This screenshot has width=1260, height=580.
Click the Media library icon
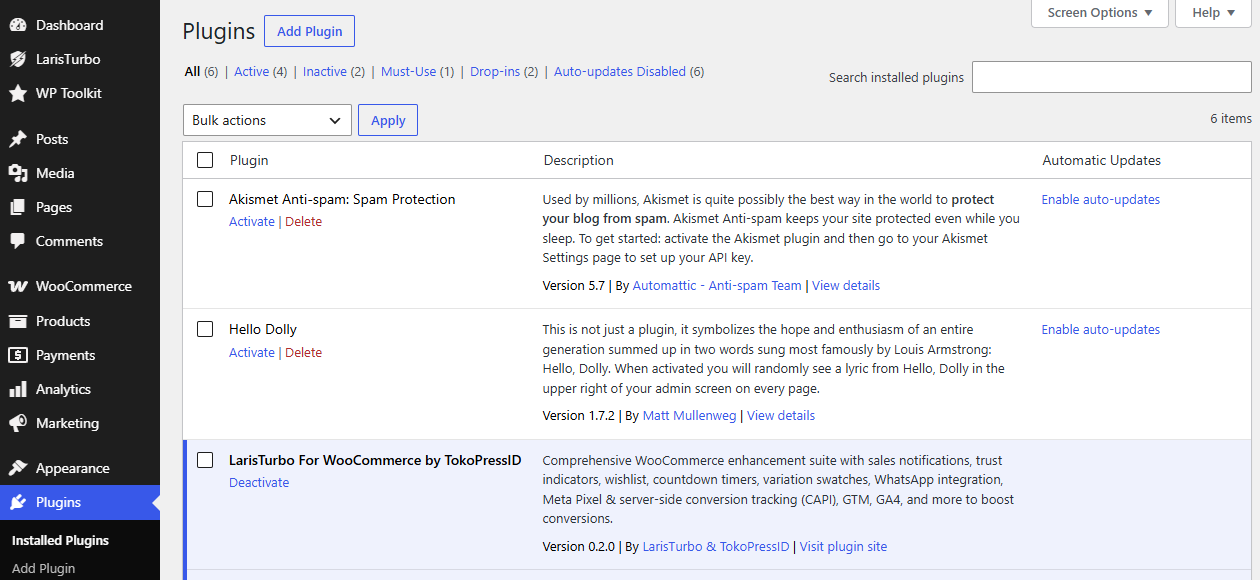pyautogui.click(x=18, y=173)
